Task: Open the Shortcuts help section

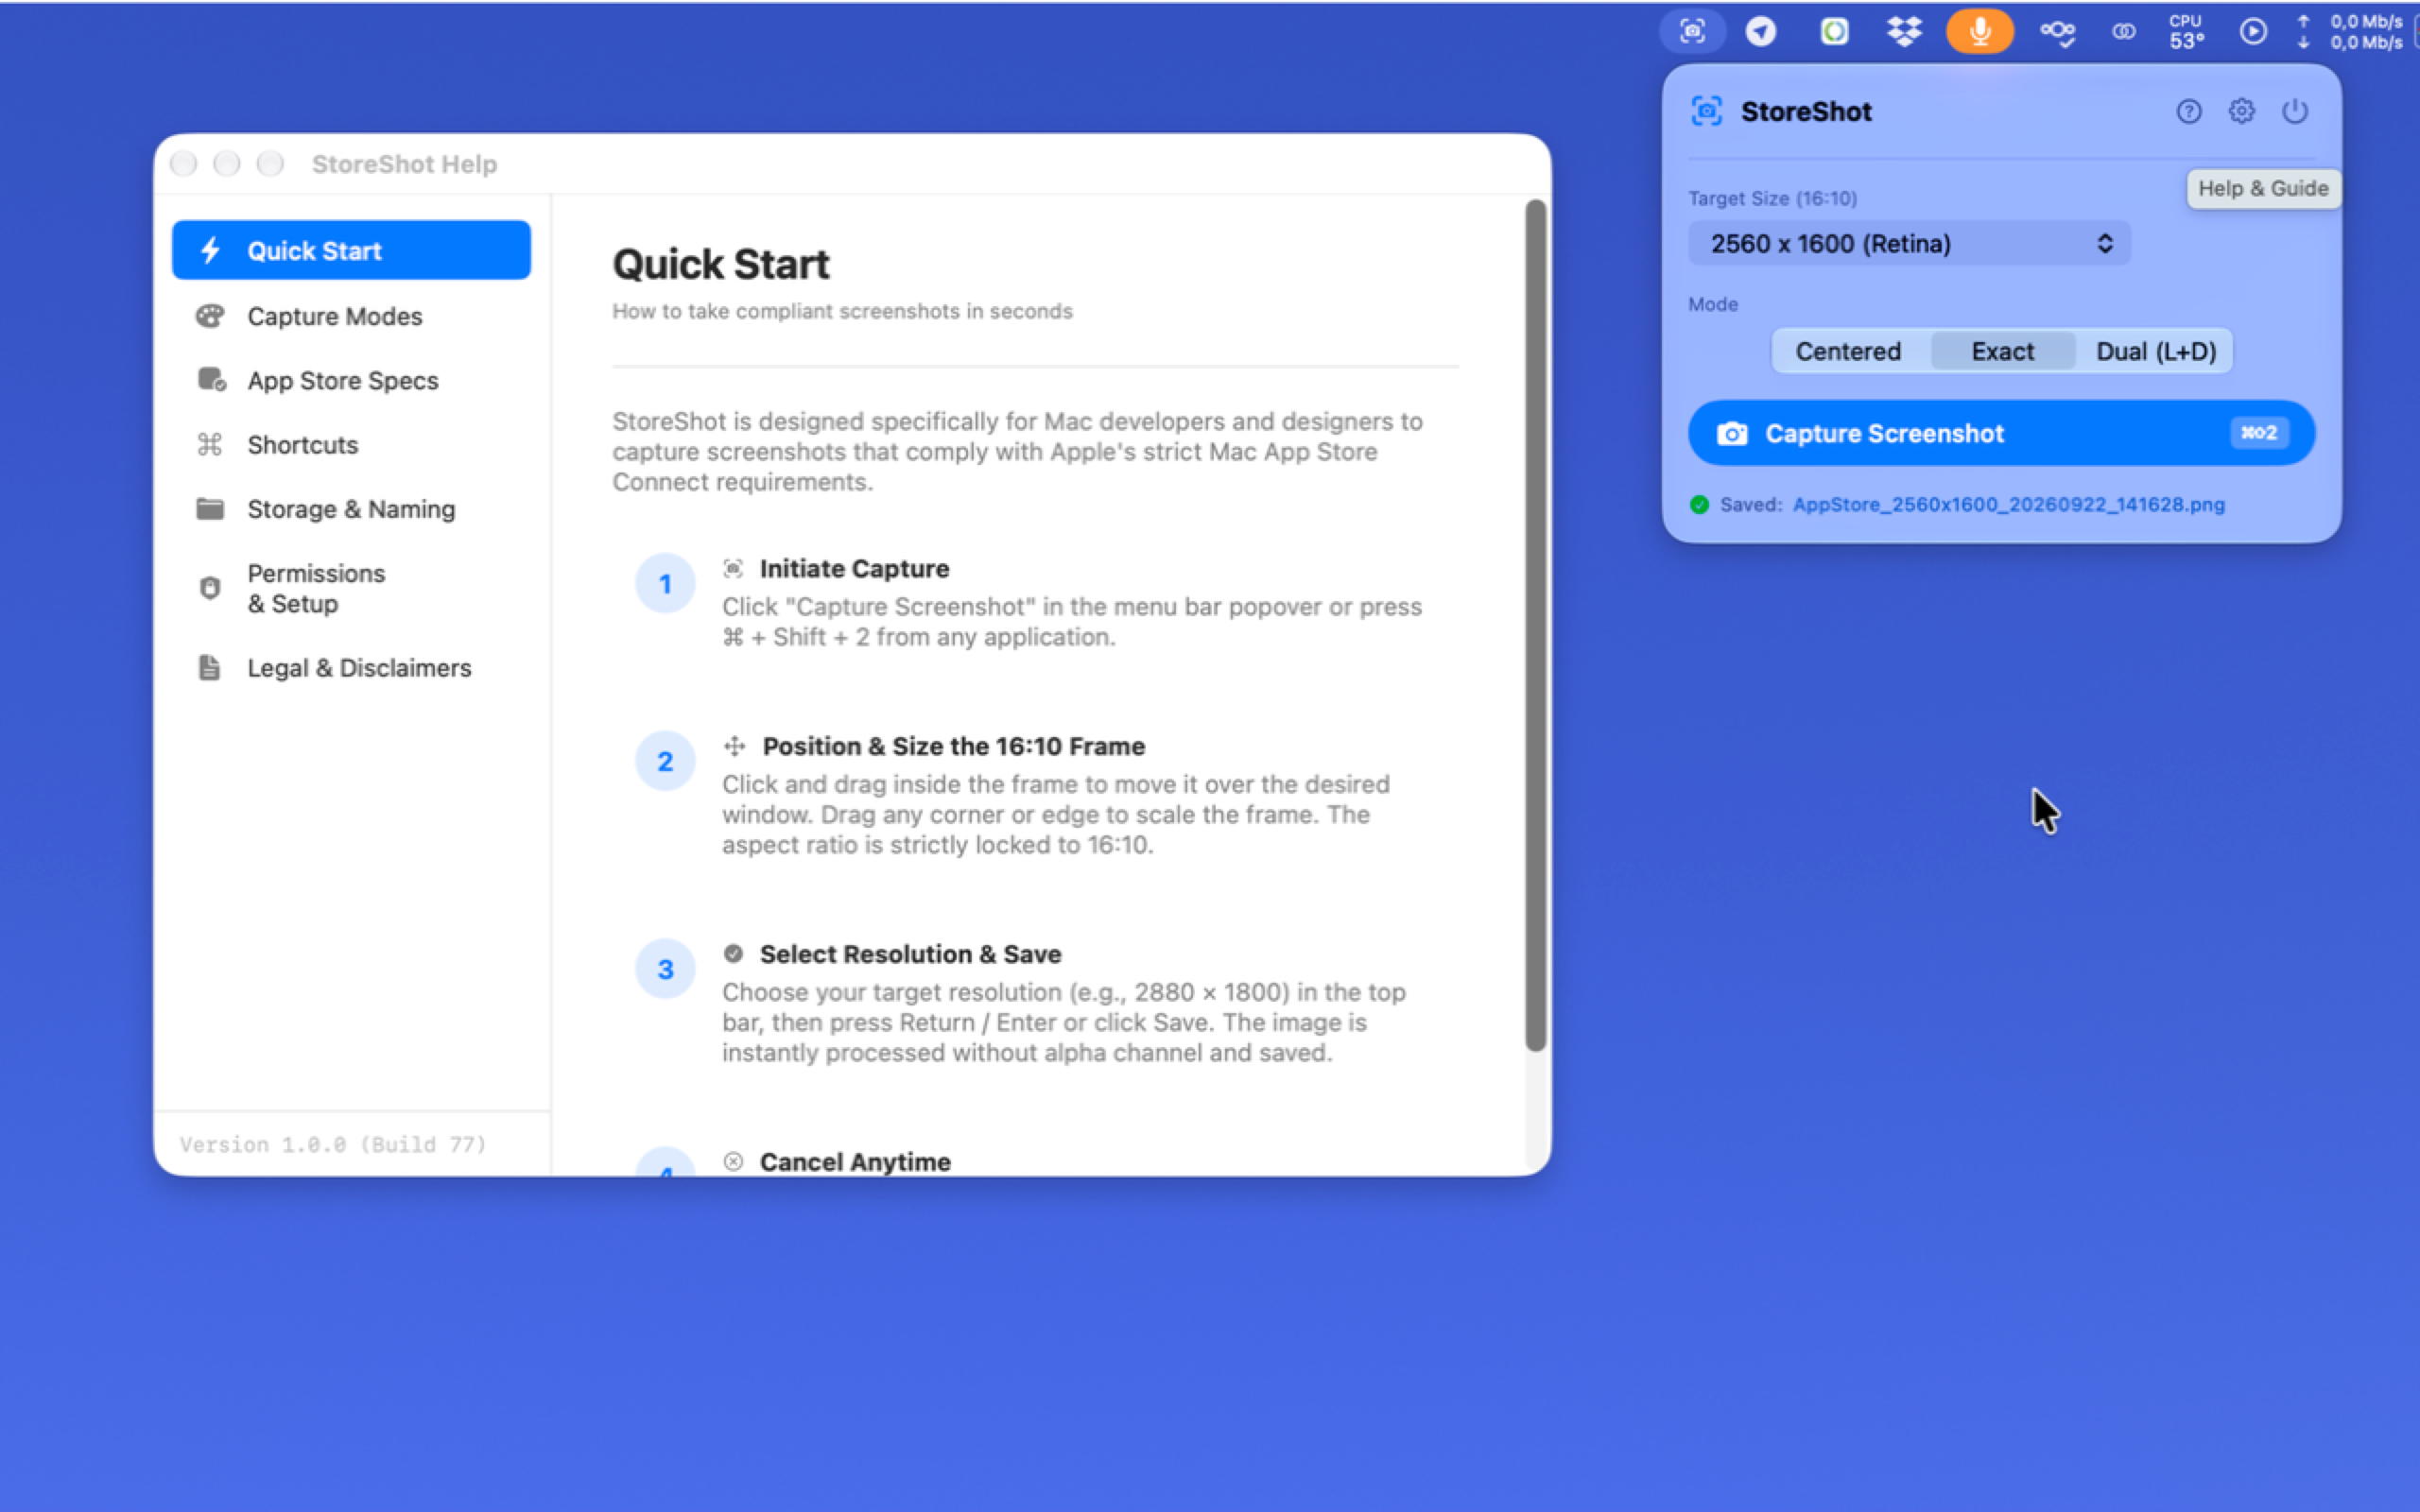Action: pos(351,444)
